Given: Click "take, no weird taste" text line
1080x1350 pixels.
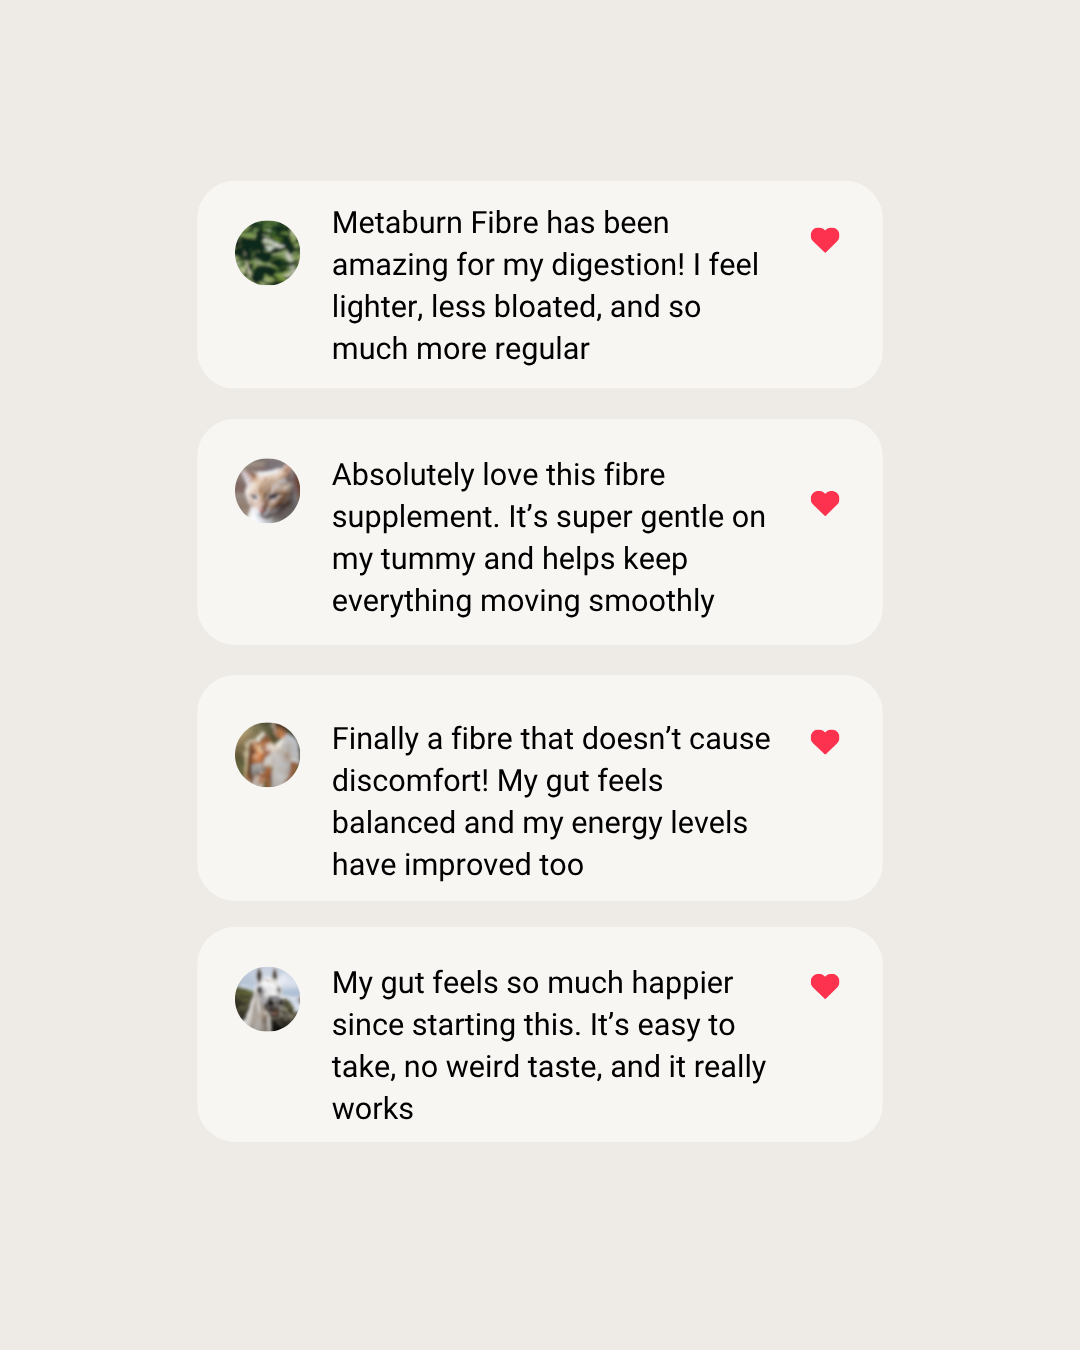Looking at the screenshot, I should [x=548, y=1067].
